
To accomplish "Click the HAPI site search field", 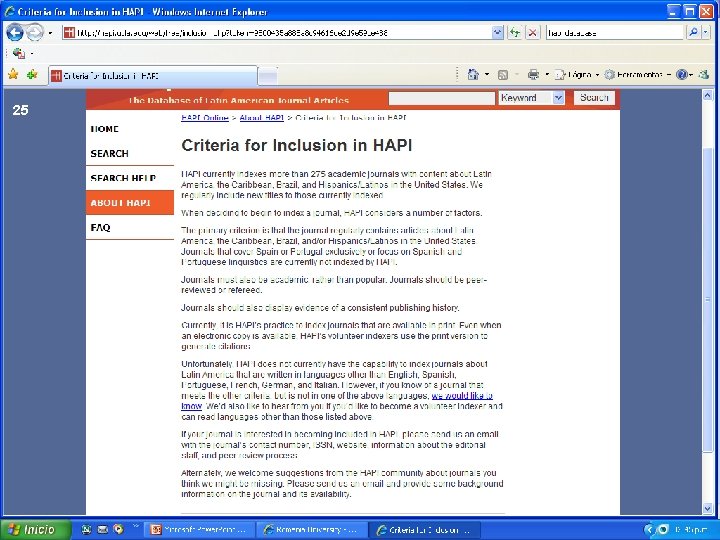I will 442,98.
